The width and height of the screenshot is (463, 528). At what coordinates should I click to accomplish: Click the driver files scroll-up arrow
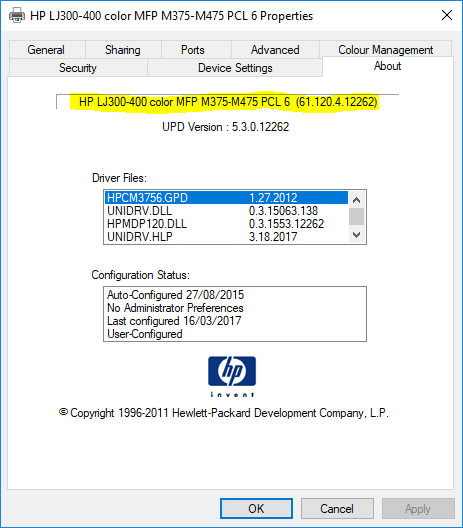pos(357,200)
